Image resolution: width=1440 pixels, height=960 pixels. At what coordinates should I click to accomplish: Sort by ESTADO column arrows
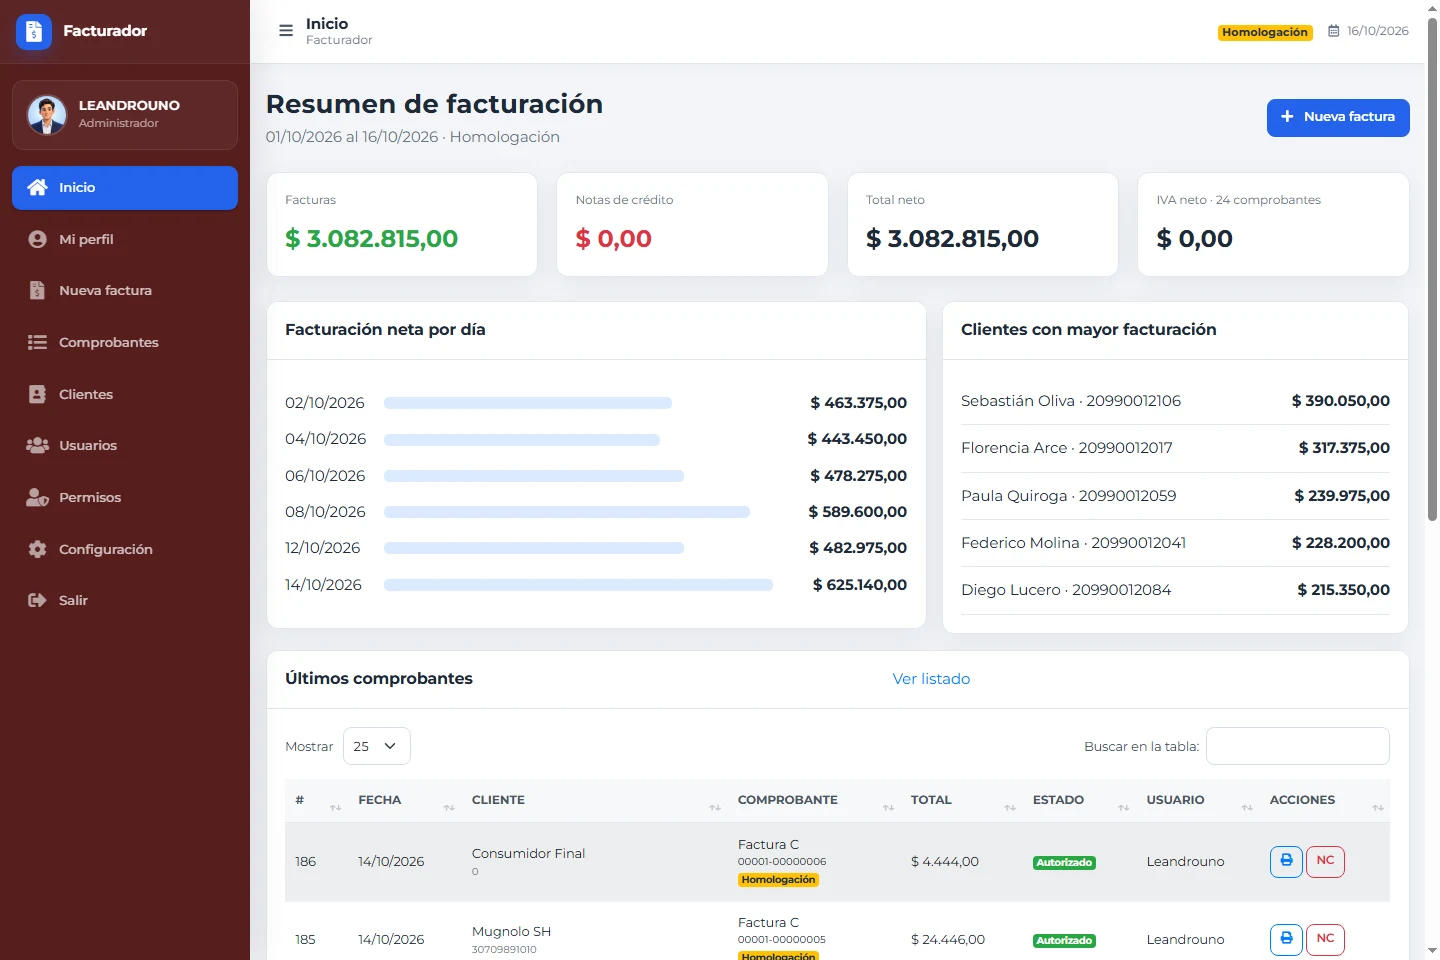[1123, 807]
